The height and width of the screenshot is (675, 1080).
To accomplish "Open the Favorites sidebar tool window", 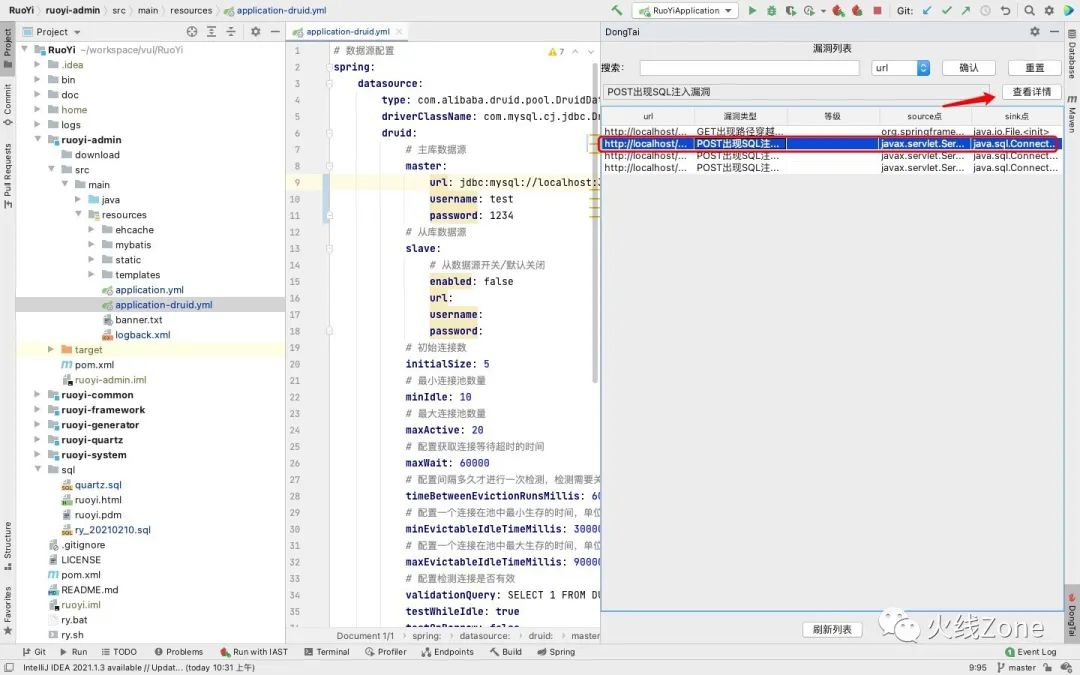I will point(8,610).
